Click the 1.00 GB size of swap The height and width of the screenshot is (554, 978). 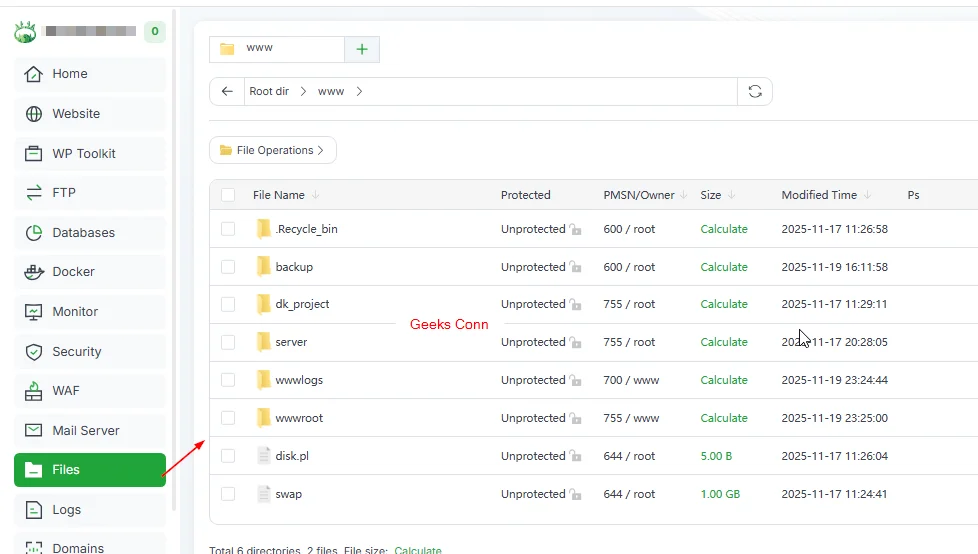coord(720,494)
